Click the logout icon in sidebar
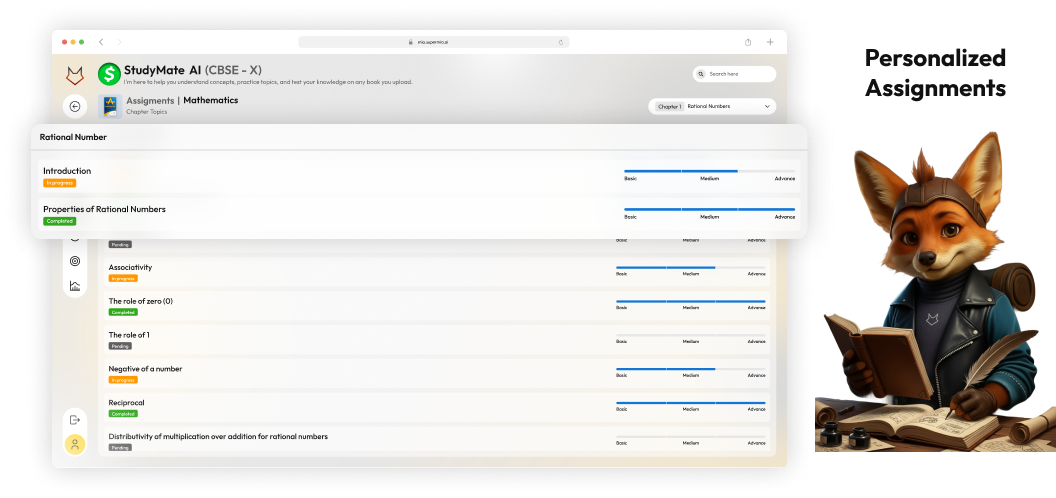This screenshot has height=498, width=1056. [x=75, y=420]
